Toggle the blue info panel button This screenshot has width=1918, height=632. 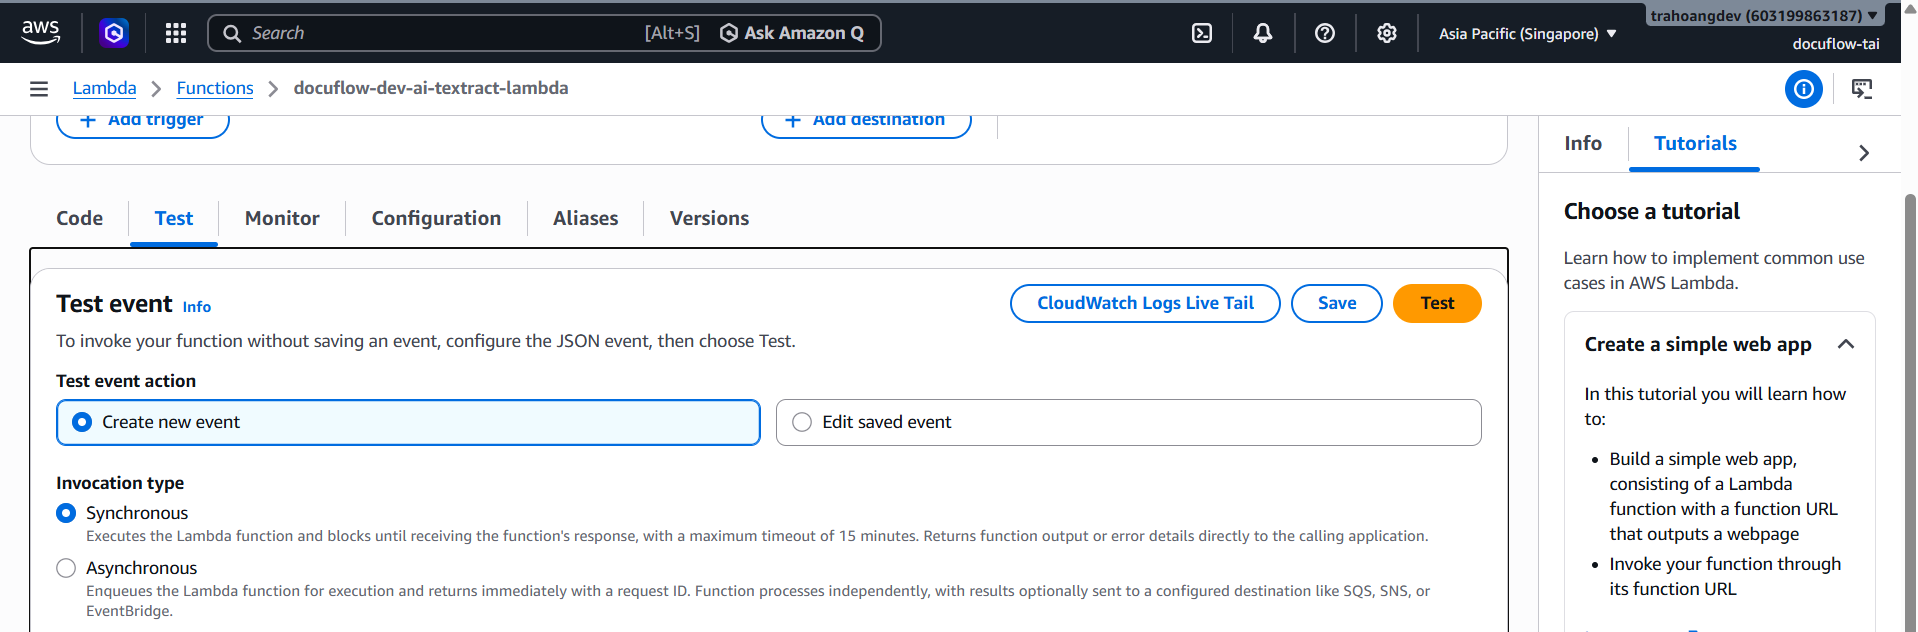(x=1803, y=89)
